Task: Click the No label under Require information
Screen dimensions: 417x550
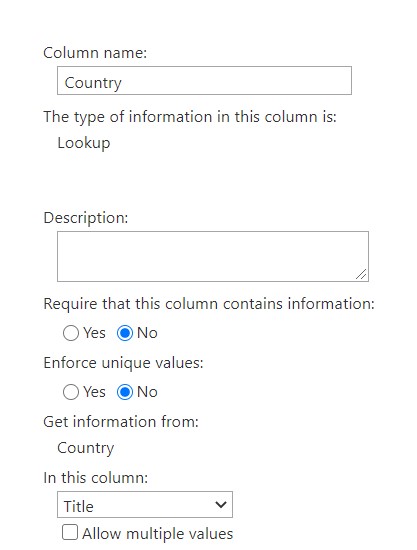Action: pyautogui.click(x=147, y=333)
